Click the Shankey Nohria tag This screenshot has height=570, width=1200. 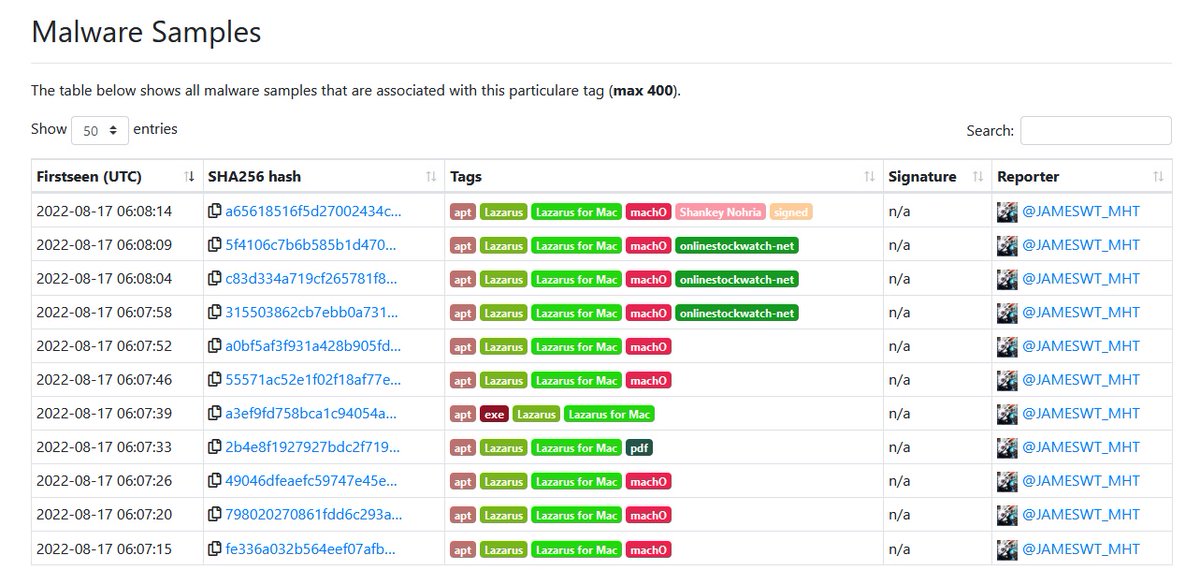click(720, 212)
